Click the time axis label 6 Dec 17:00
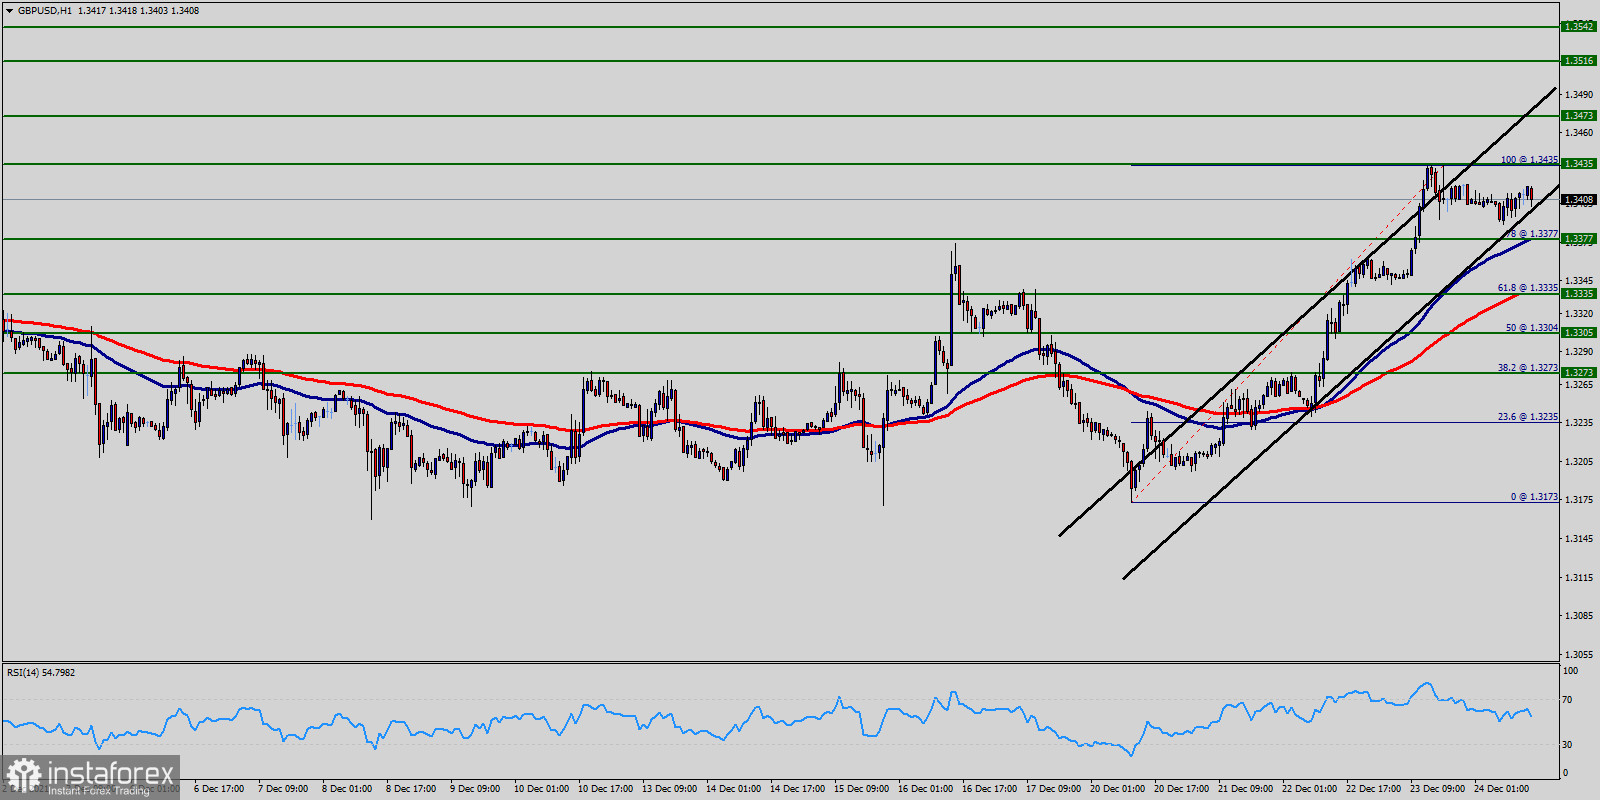 [x=219, y=789]
